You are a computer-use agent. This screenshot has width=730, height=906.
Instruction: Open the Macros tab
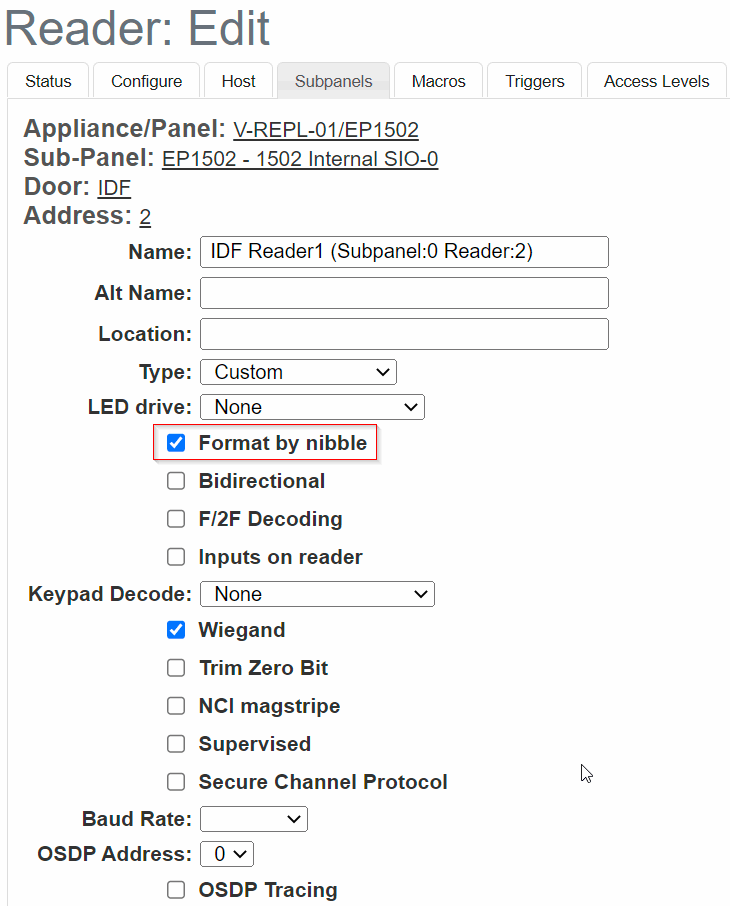click(437, 81)
